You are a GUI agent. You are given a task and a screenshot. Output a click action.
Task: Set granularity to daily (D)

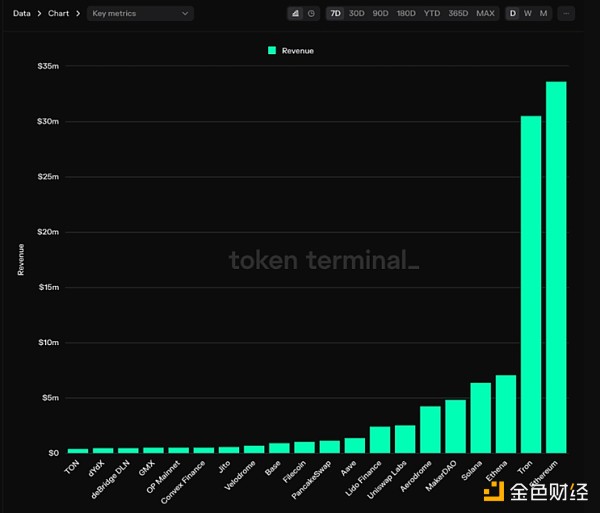pos(513,14)
